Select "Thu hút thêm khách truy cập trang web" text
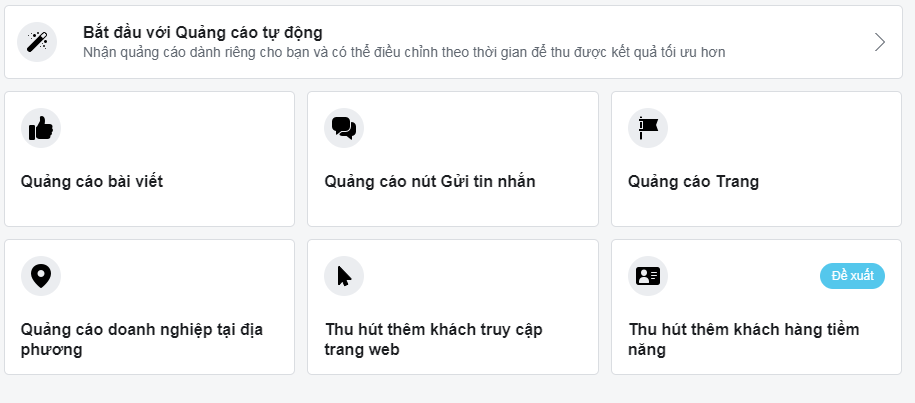The height and width of the screenshot is (403, 915). [434, 340]
